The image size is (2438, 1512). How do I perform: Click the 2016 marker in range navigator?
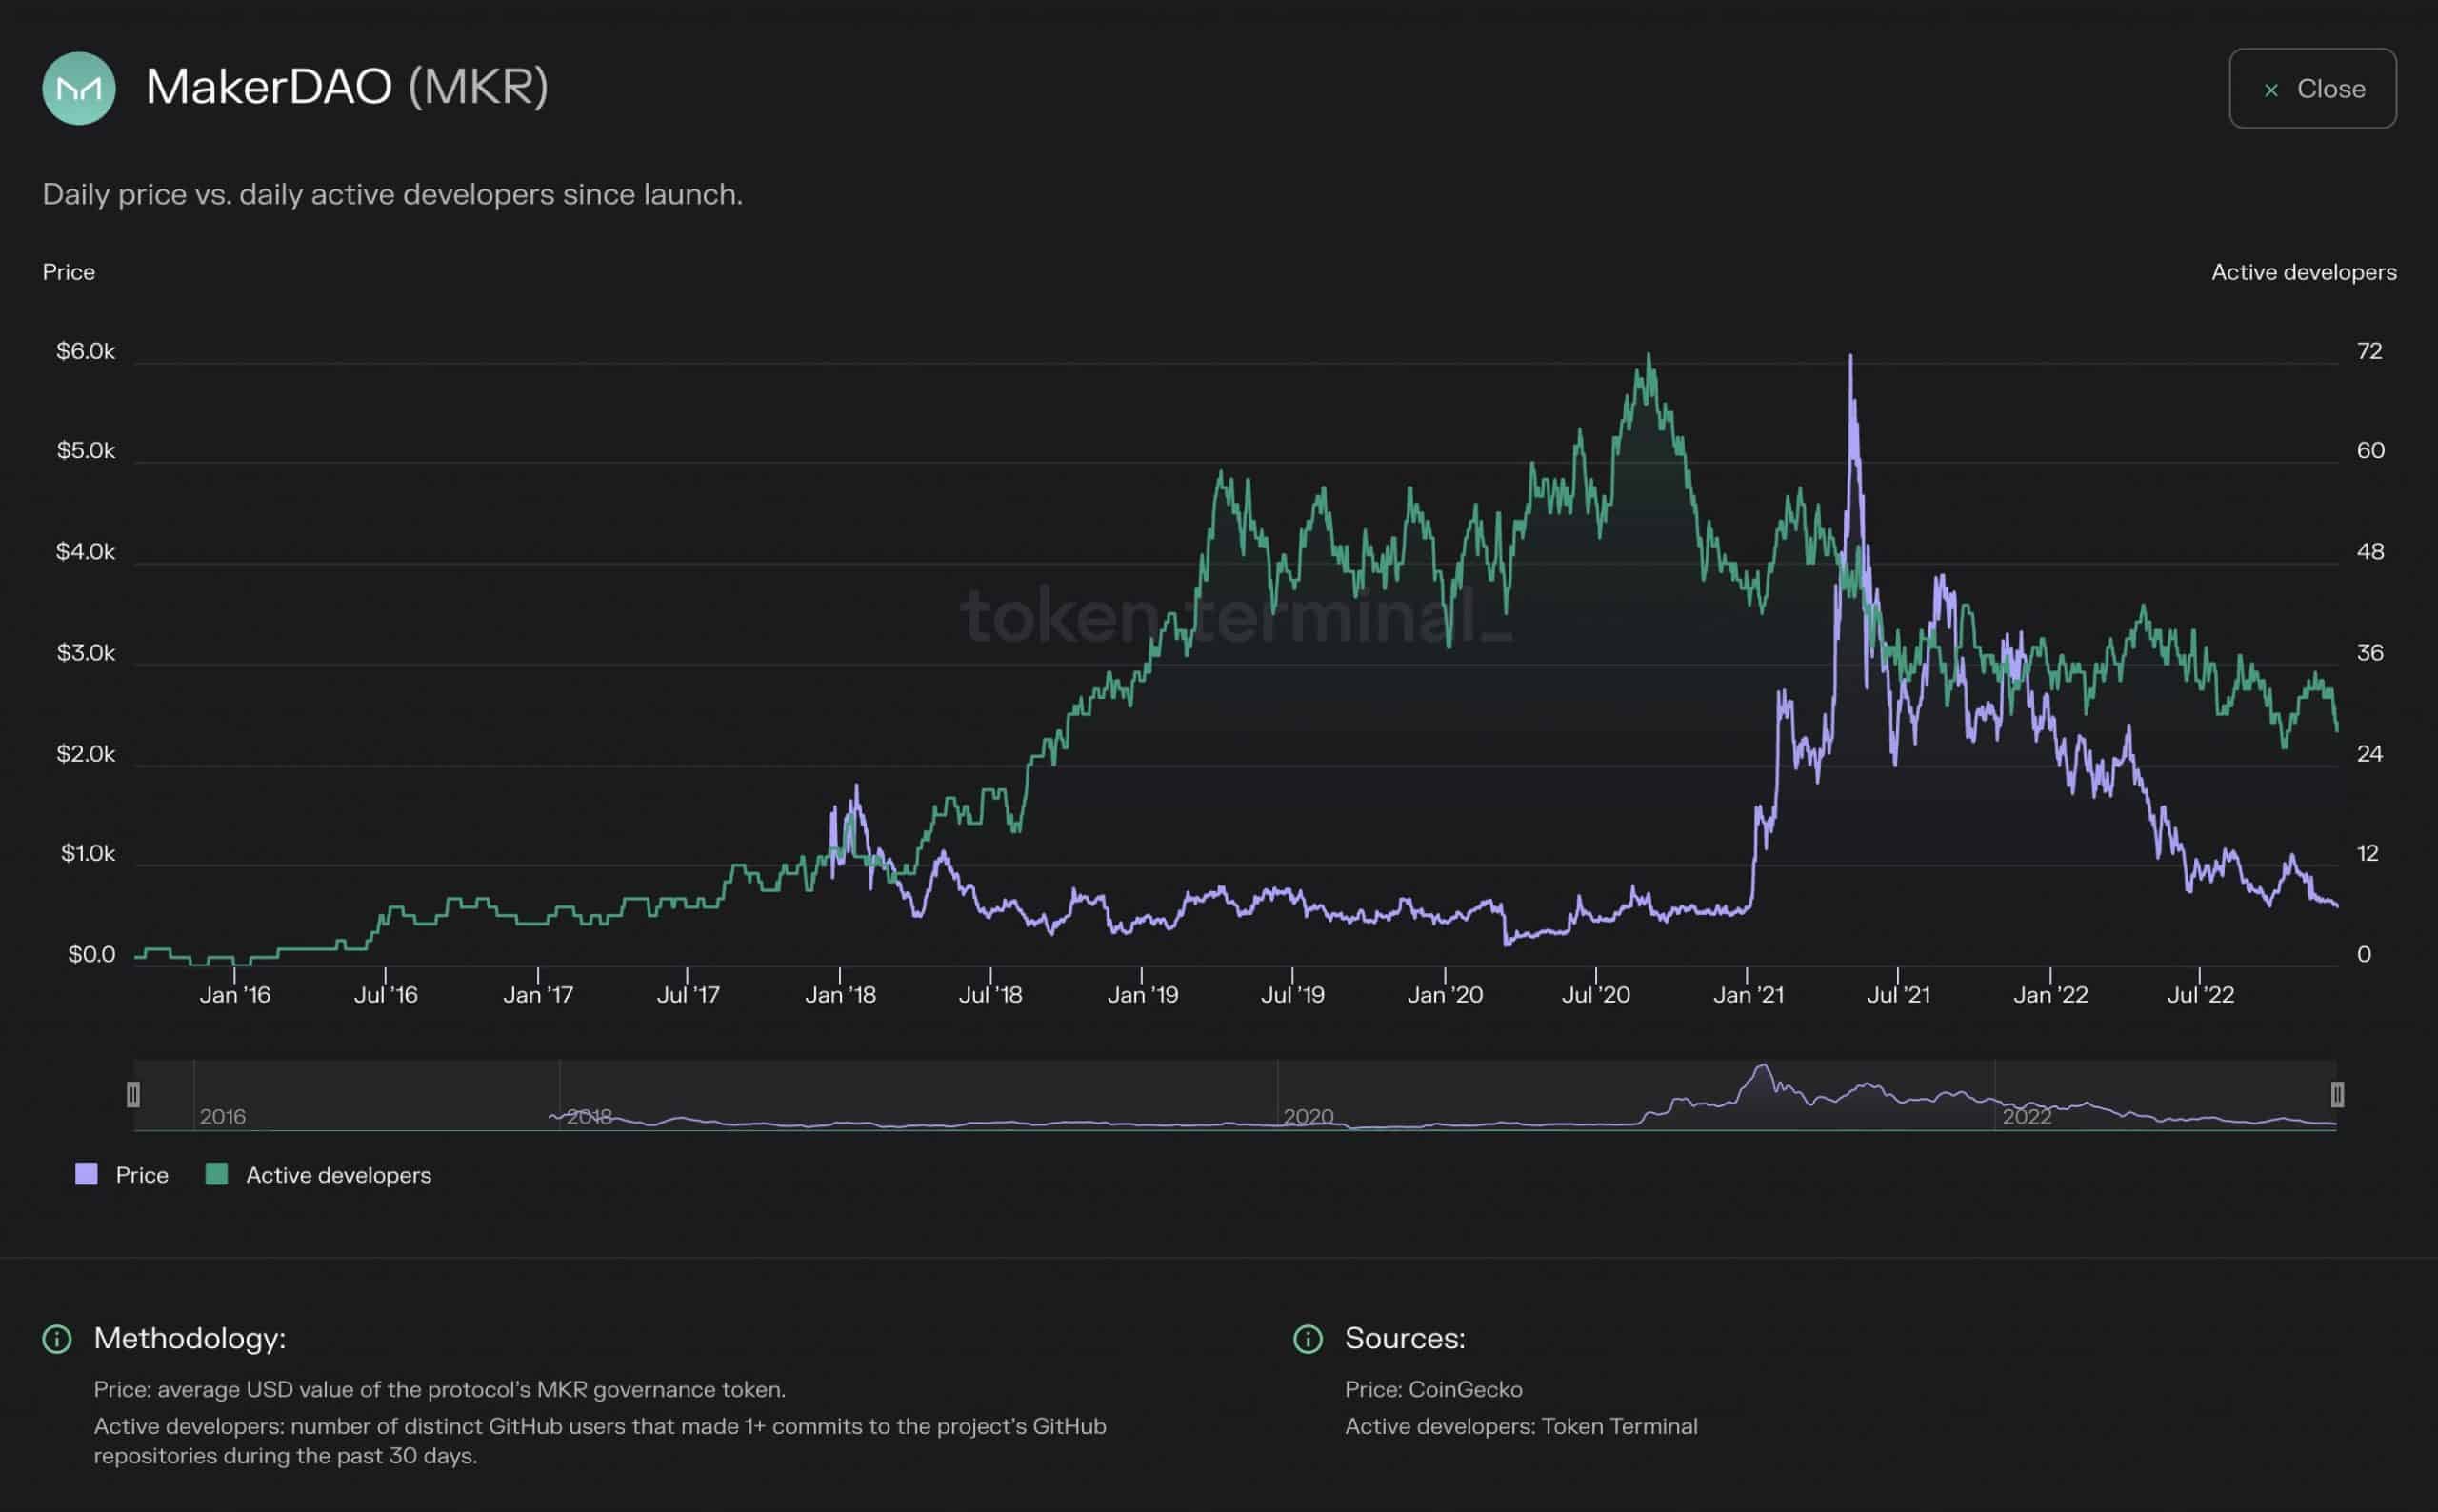tap(222, 1116)
